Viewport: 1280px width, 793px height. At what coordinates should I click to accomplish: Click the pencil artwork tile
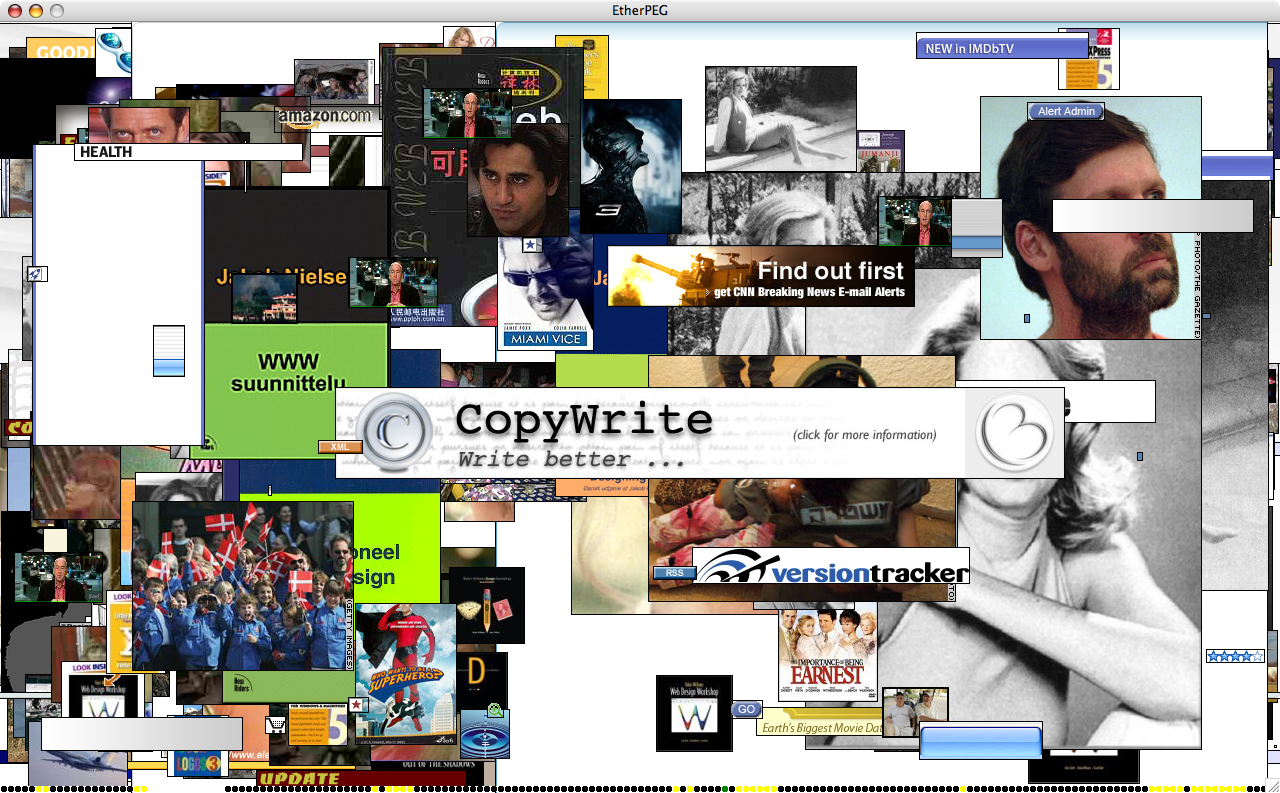point(487,605)
